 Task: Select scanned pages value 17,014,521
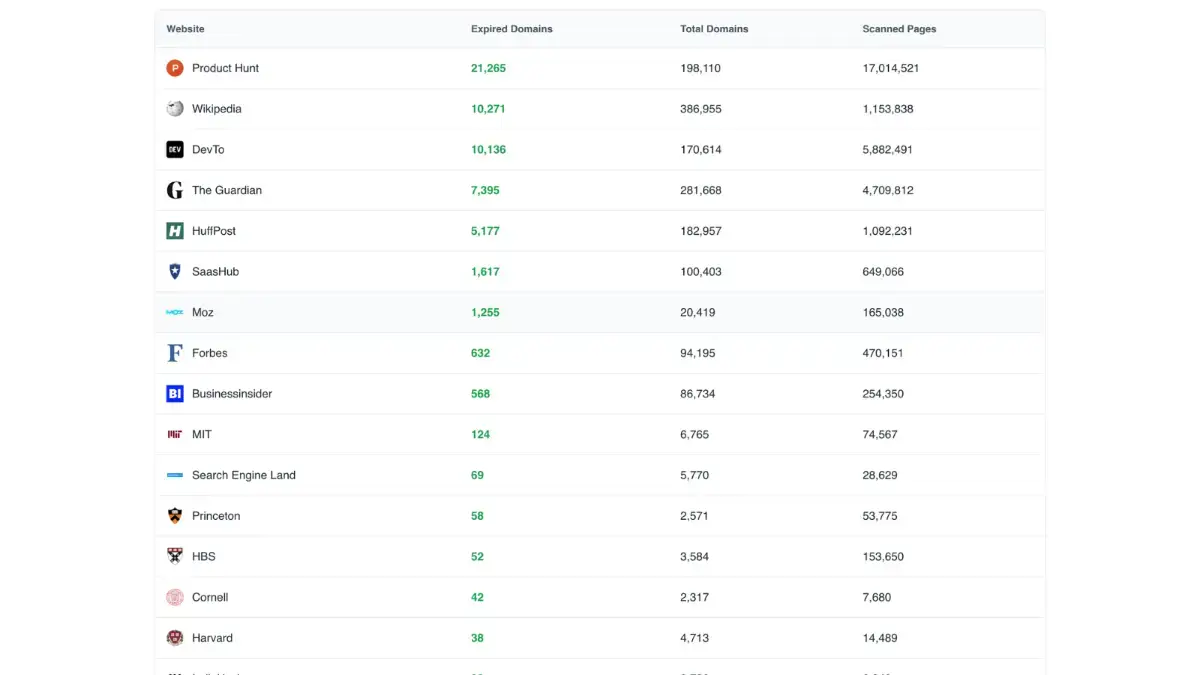(891, 68)
